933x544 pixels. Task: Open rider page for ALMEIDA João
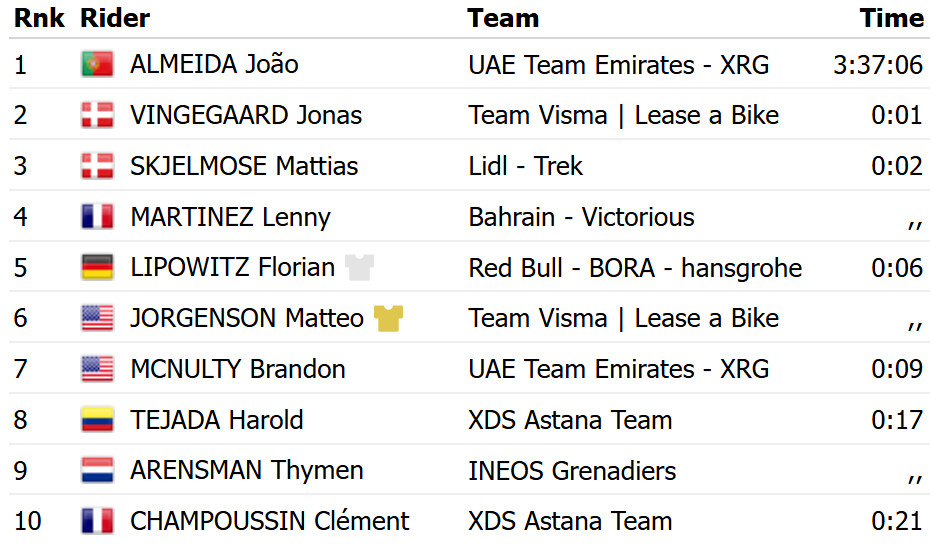pyautogui.click(x=214, y=64)
